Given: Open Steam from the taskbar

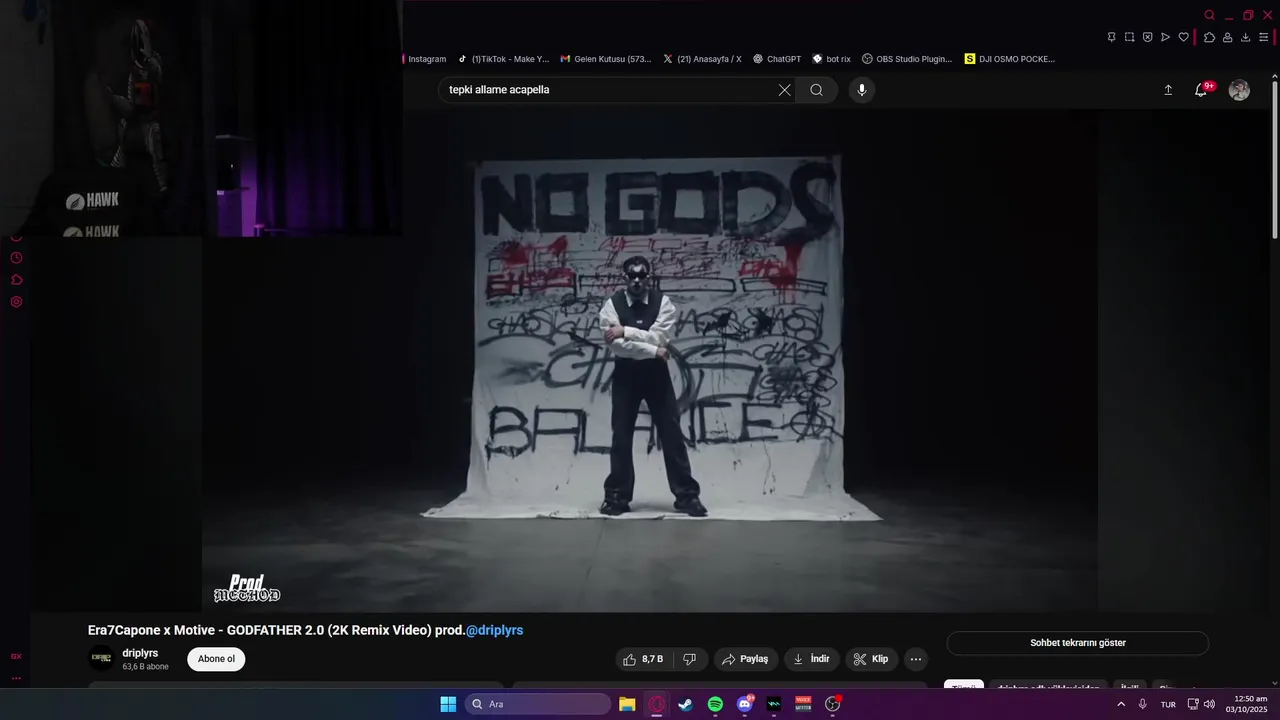Looking at the screenshot, I should tap(685, 704).
